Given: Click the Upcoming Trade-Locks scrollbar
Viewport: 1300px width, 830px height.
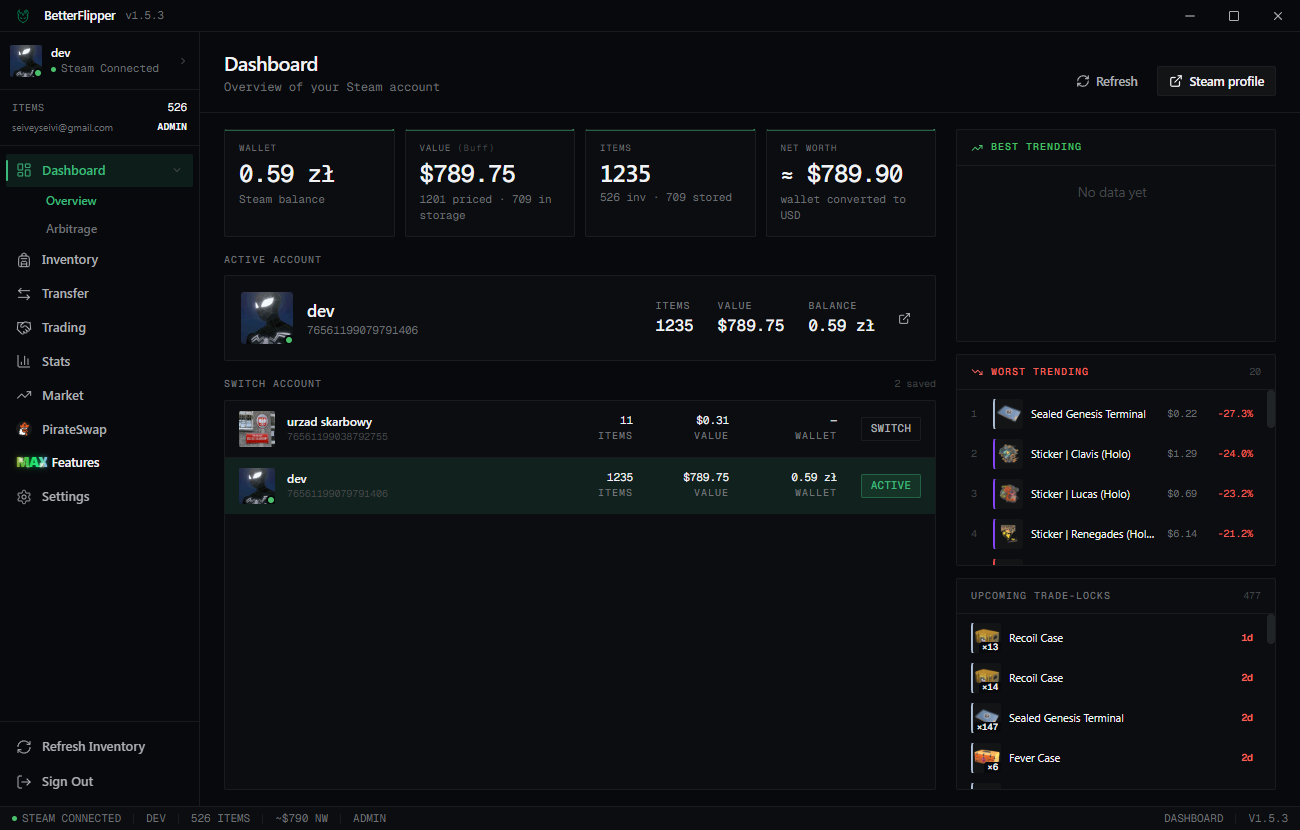Looking at the screenshot, I should (x=1271, y=629).
